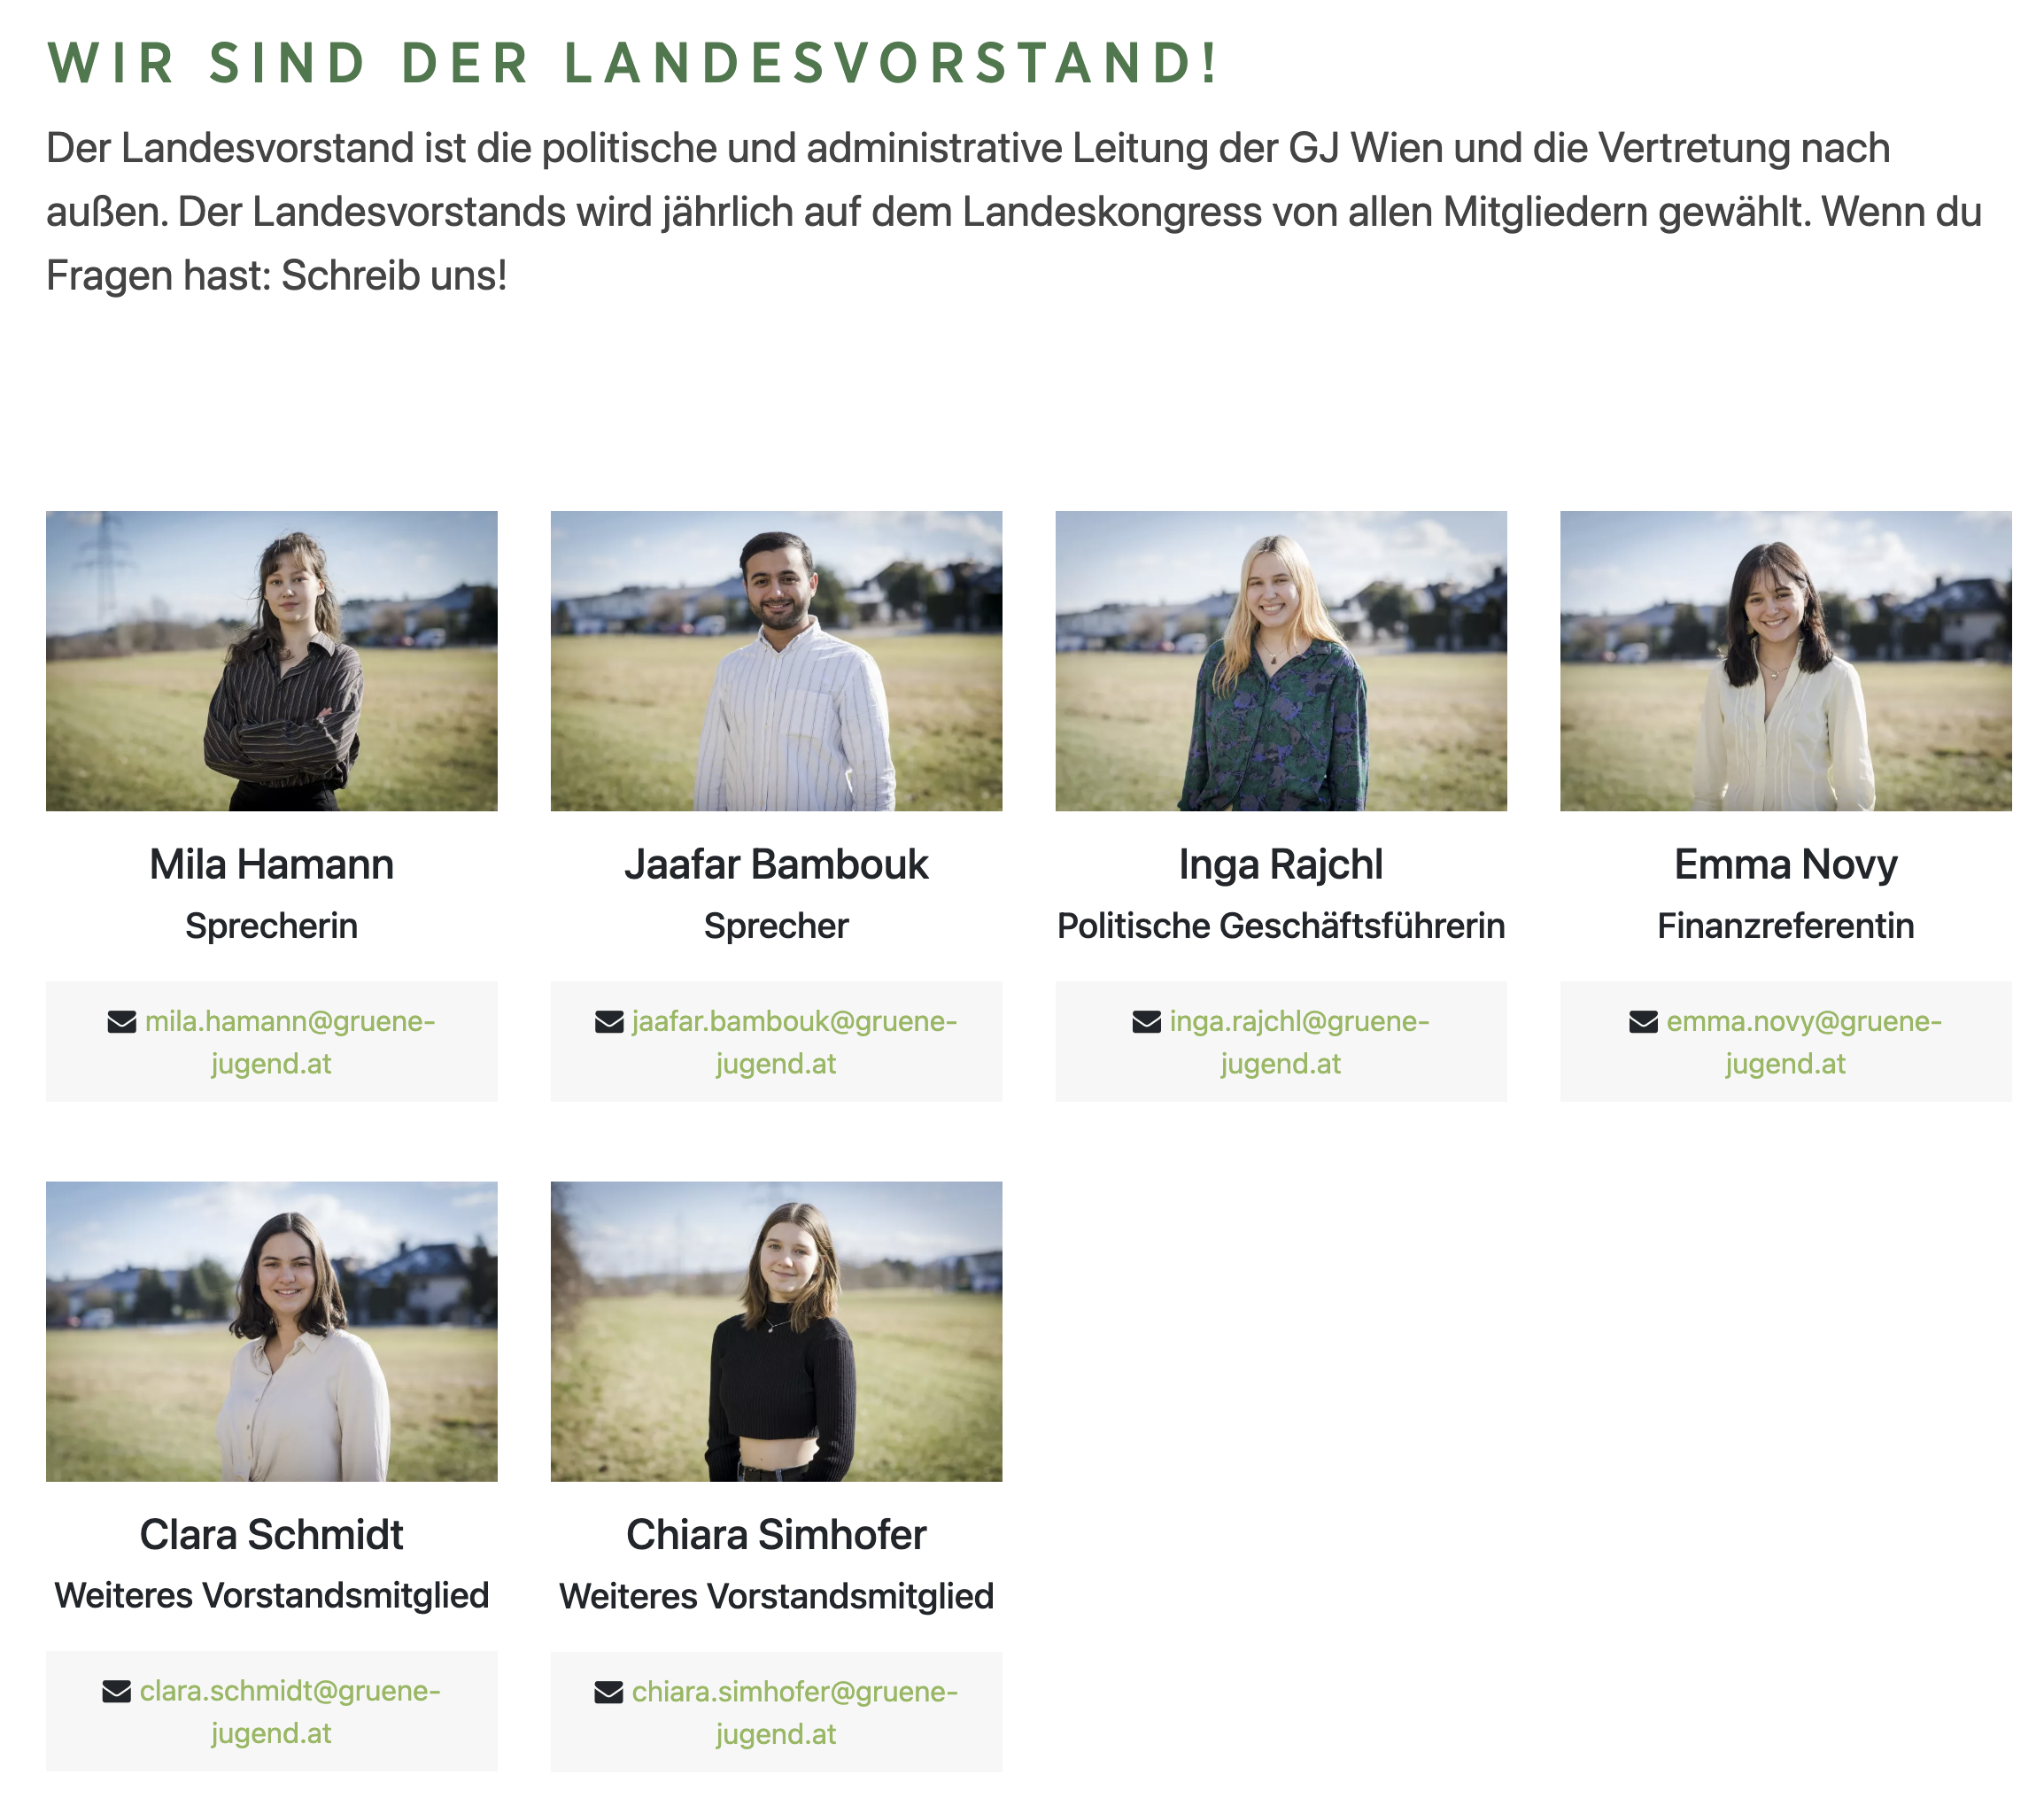Click envelope icon beside mila.hamann email
The height and width of the screenshot is (1798, 2044).
coord(122,1021)
